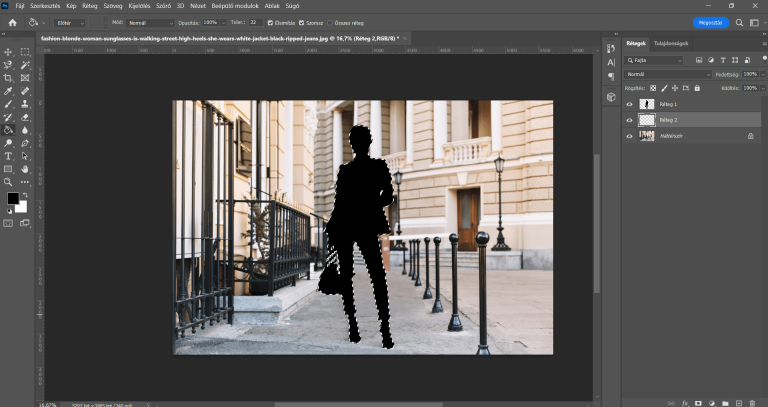Select the Pen tool
Screen dimensions: 768x407
coord(25,143)
